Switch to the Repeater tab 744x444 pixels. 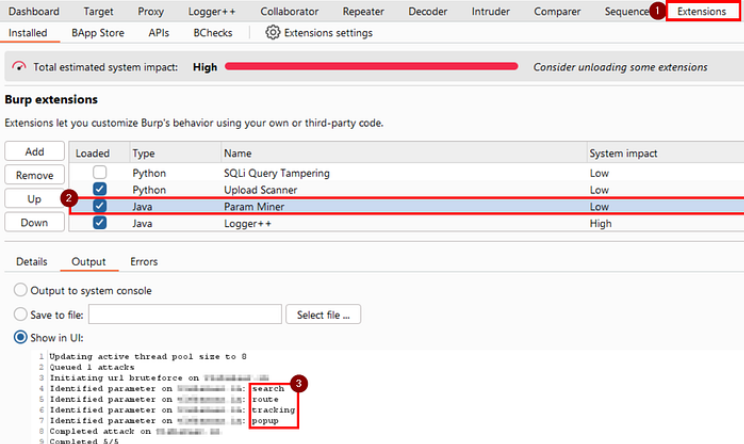(x=363, y=11)
